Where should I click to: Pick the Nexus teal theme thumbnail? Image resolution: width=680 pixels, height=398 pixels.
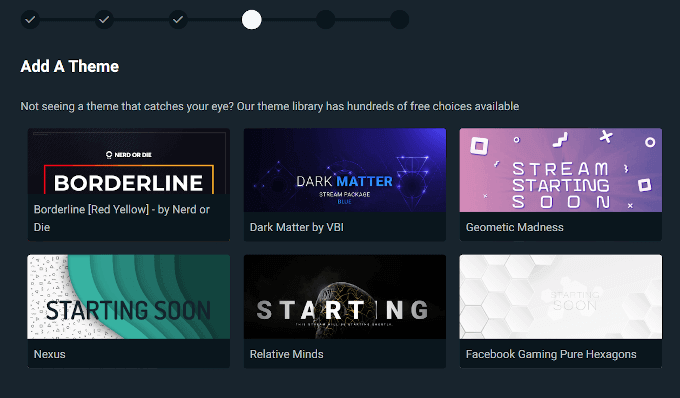pyautogui.click(x=129, y=297)
